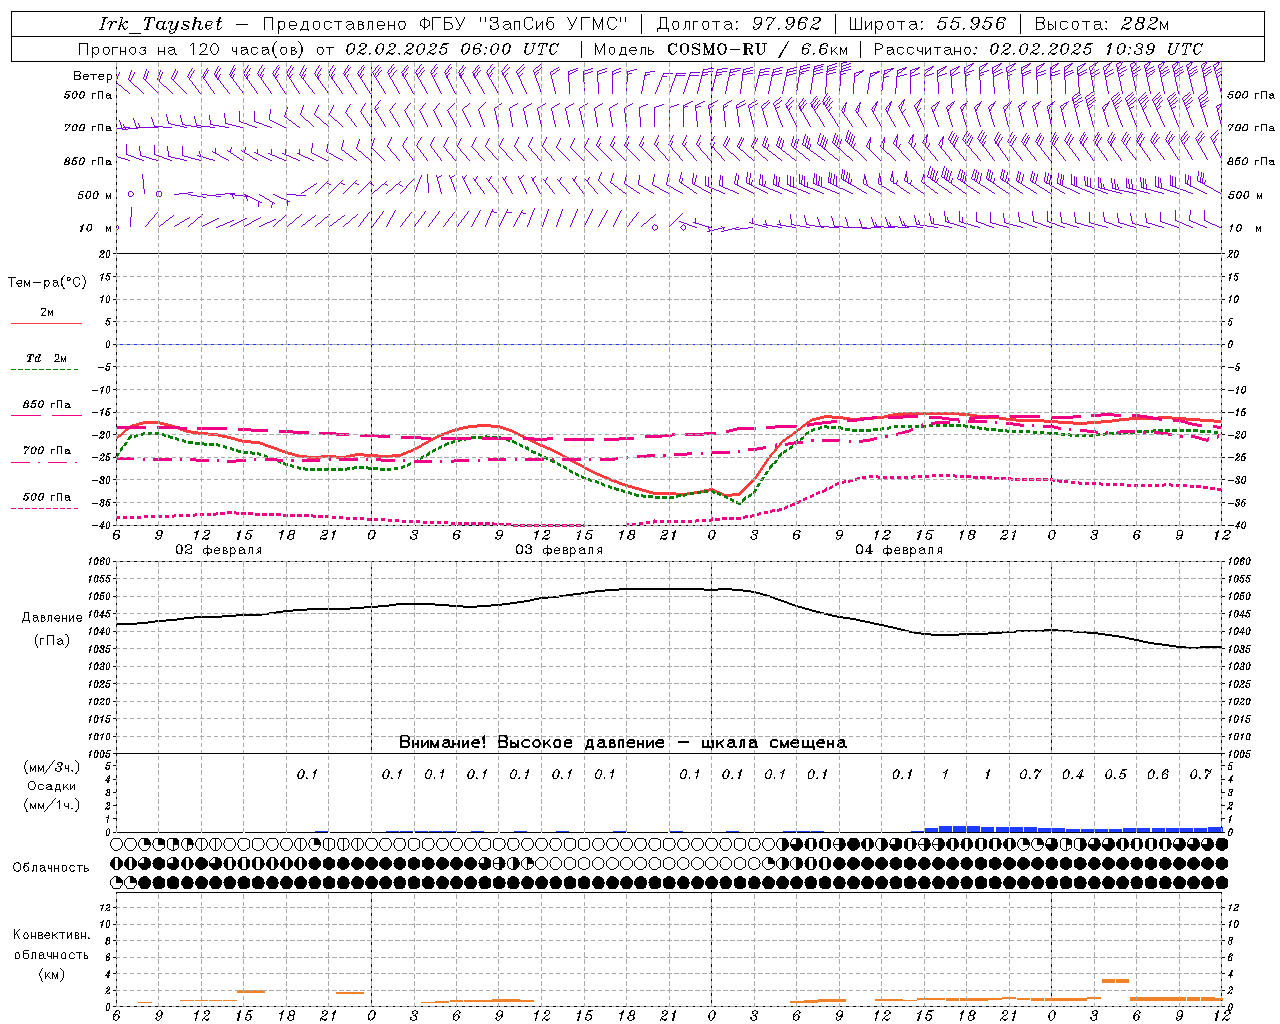
Task: Click the Модель COSMO-RU / 6.6км label
Action: pyautogui.click(x=720, y=49)
